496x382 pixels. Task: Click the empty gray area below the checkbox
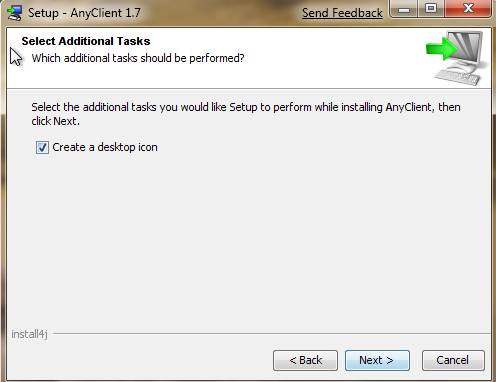[x=248, y=240]
